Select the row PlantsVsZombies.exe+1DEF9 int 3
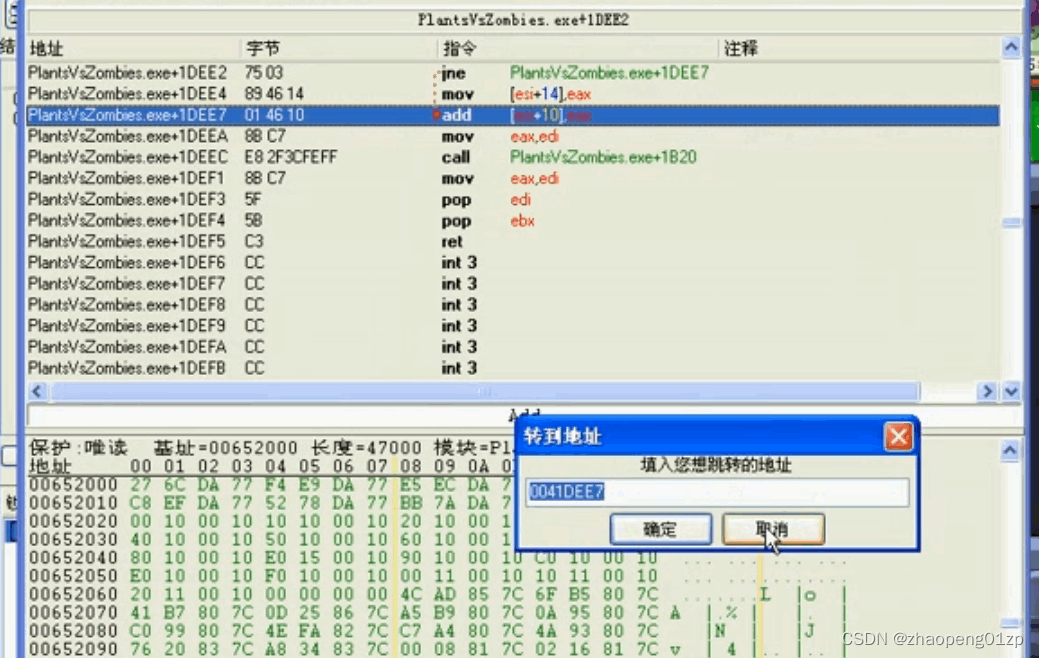1039x658 pixels. (513, 326)
